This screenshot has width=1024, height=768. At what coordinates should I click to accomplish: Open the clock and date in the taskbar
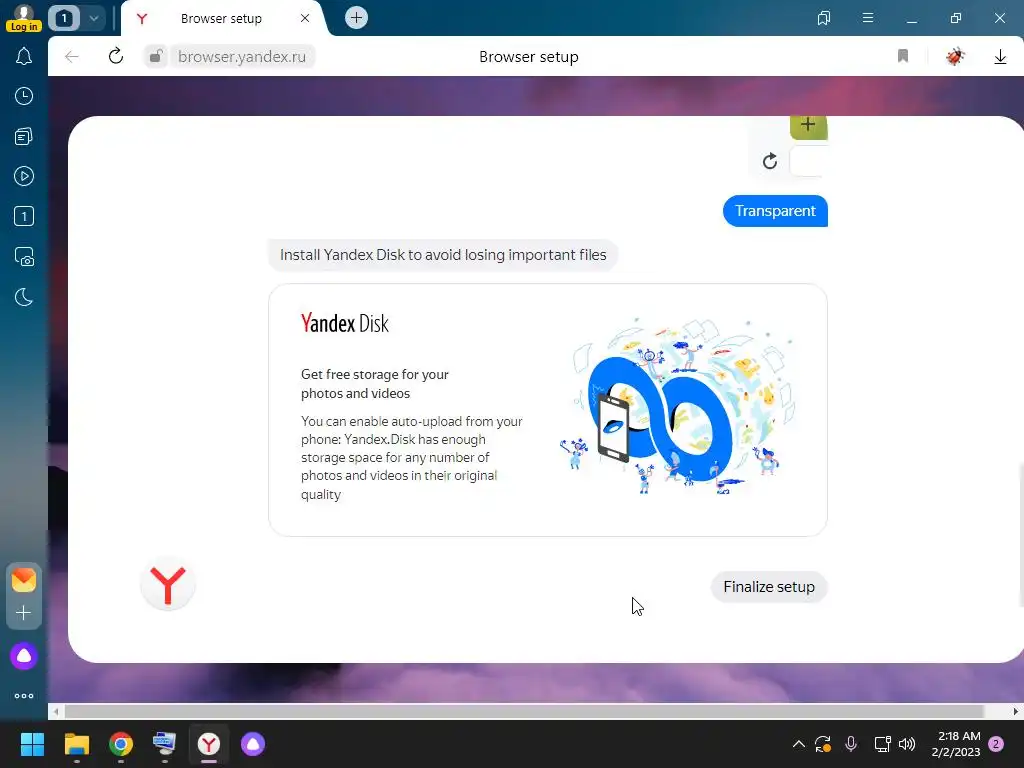click(x=956, y=744)
